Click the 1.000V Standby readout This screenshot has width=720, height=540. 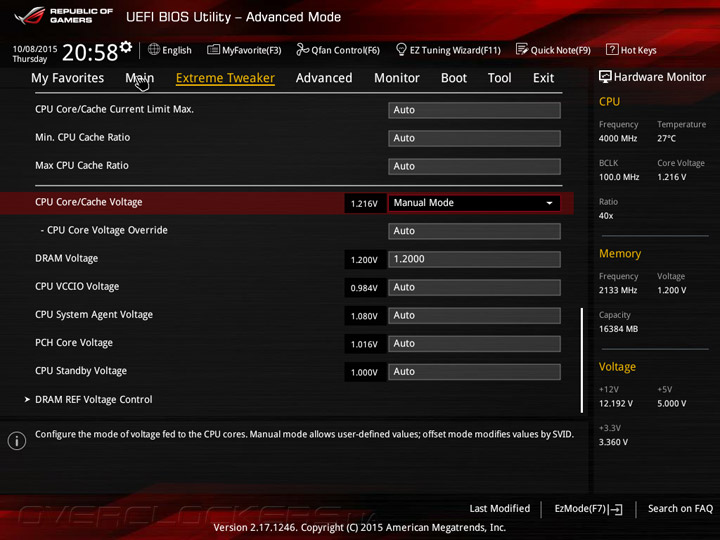point(364,372)
